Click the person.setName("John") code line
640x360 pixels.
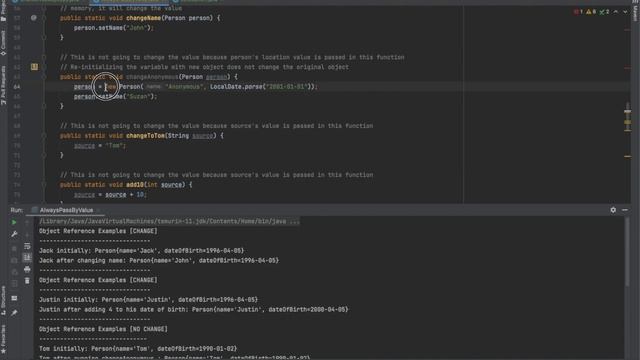pyautogui.click(x=113, y=28)
